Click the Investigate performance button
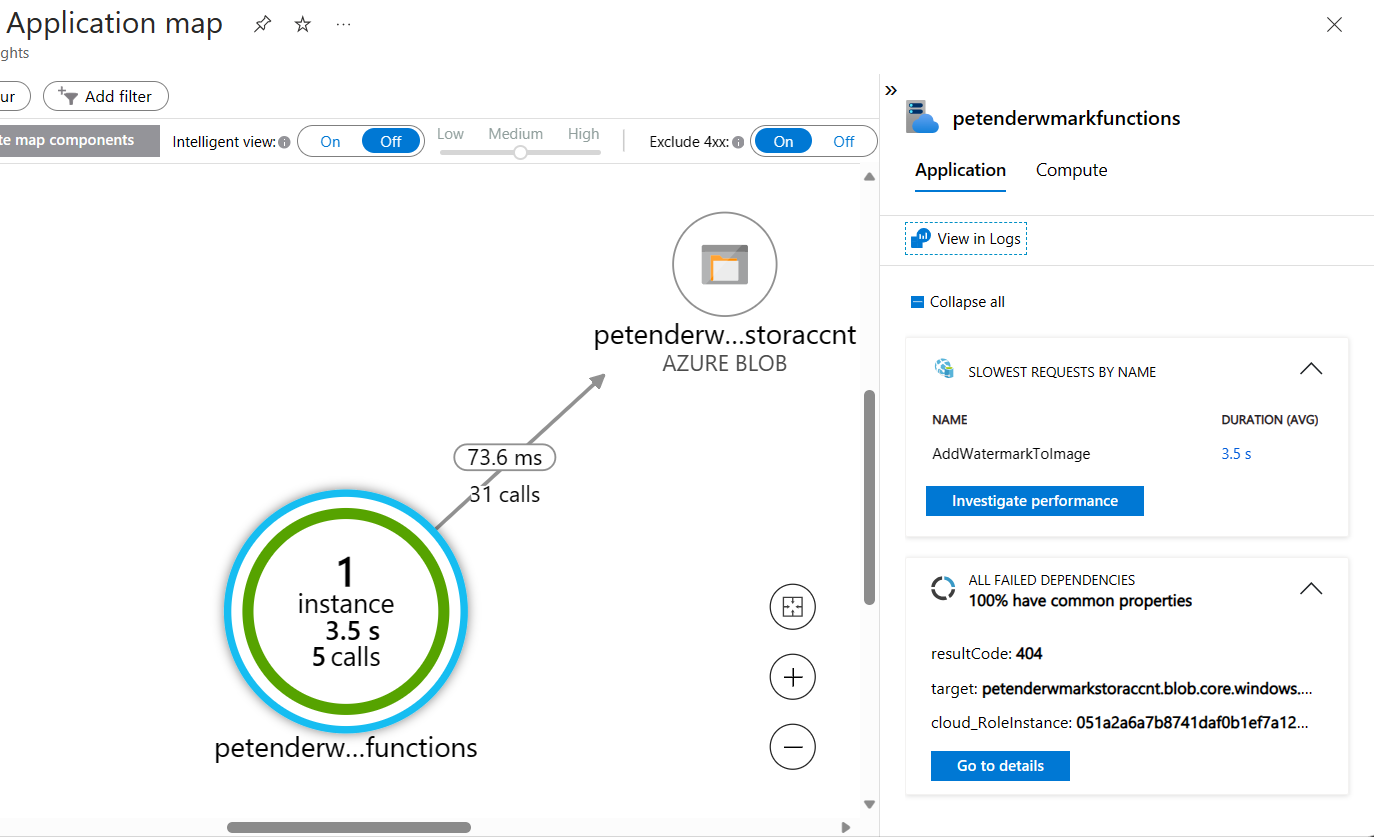This screenshot has height=837, width=1374. click(1035, 501)
